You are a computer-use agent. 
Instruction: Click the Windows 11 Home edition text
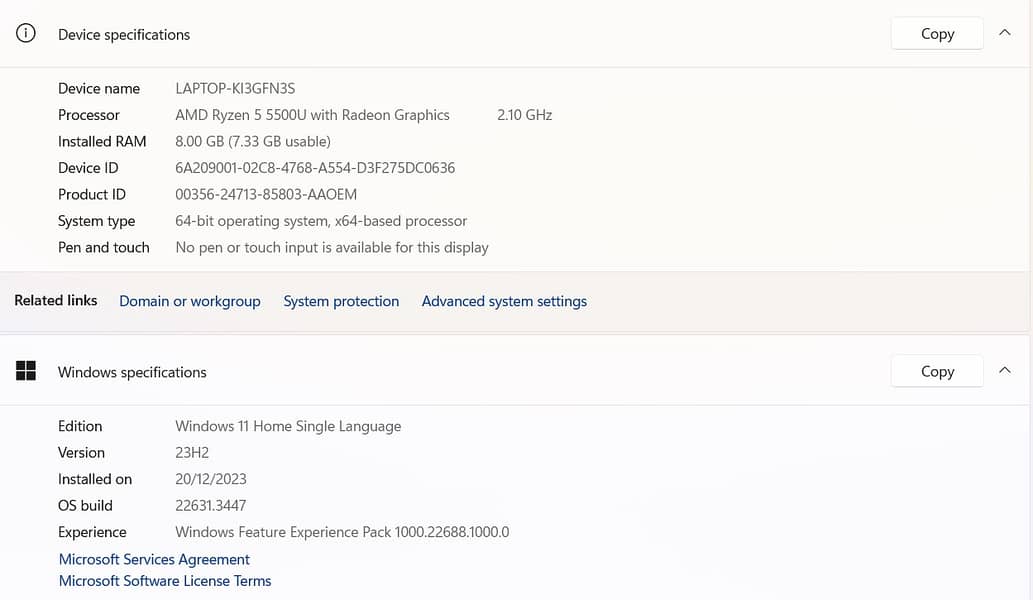(x=288, y=426)
